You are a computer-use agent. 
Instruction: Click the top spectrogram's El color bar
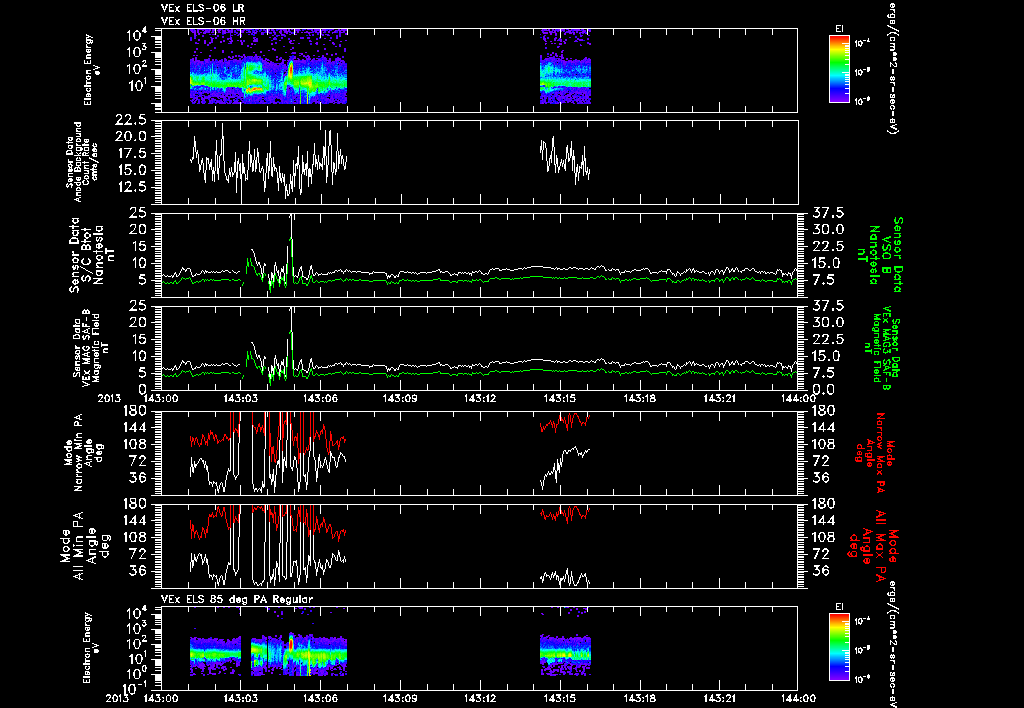pos(839,69)
